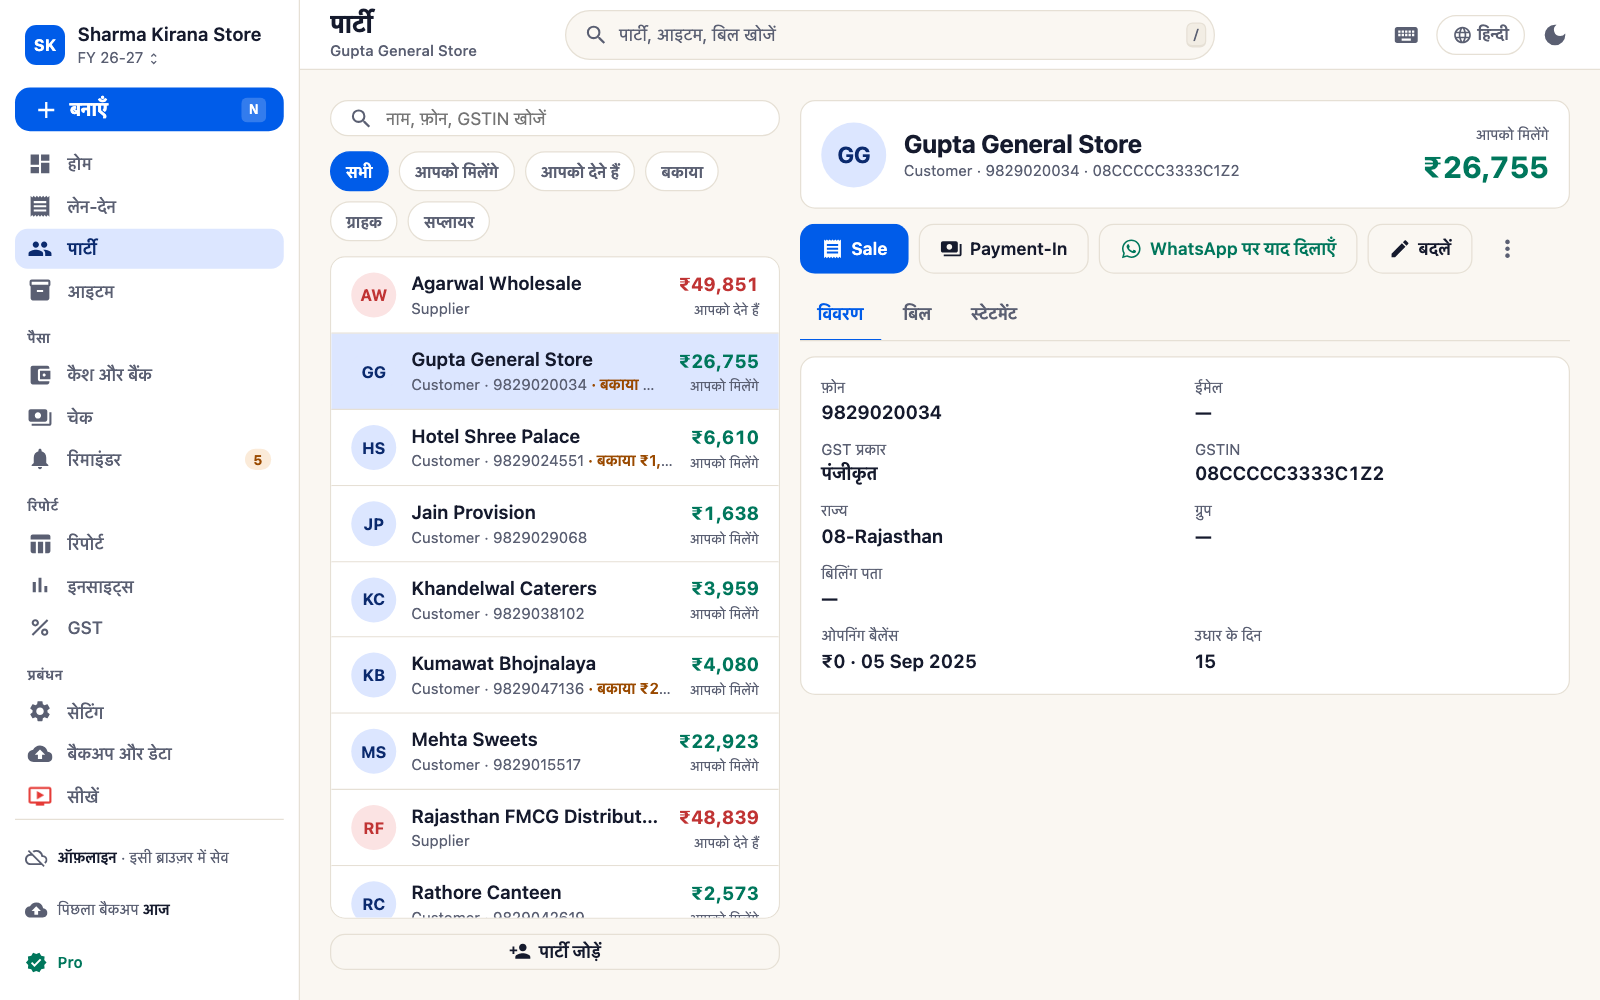Open keyboard shortcuts icon in header
The height and width of the screenshot is (1000, 1600).
pyautogui.click(x=1406, y=35)
